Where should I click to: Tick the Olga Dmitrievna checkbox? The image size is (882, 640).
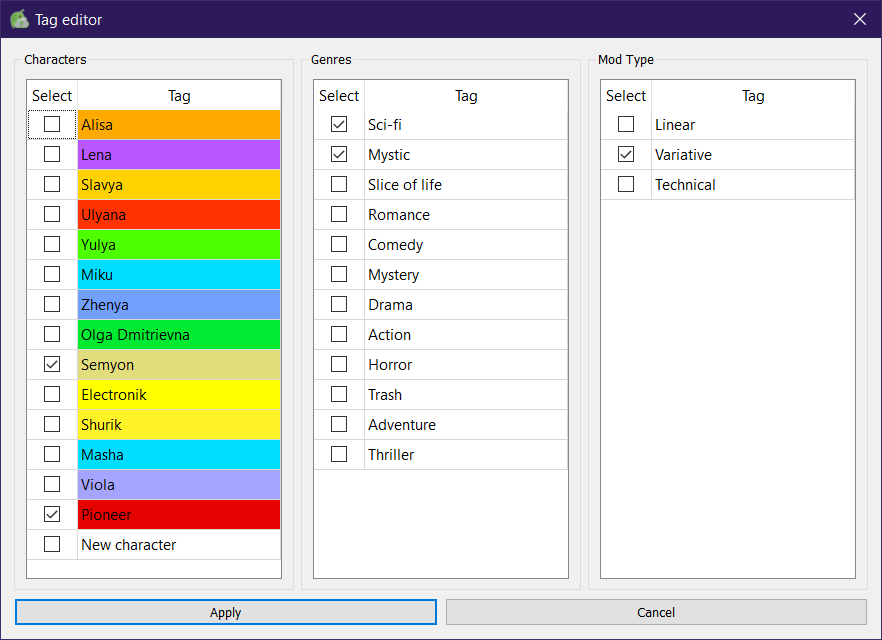(x=52, y=334)
